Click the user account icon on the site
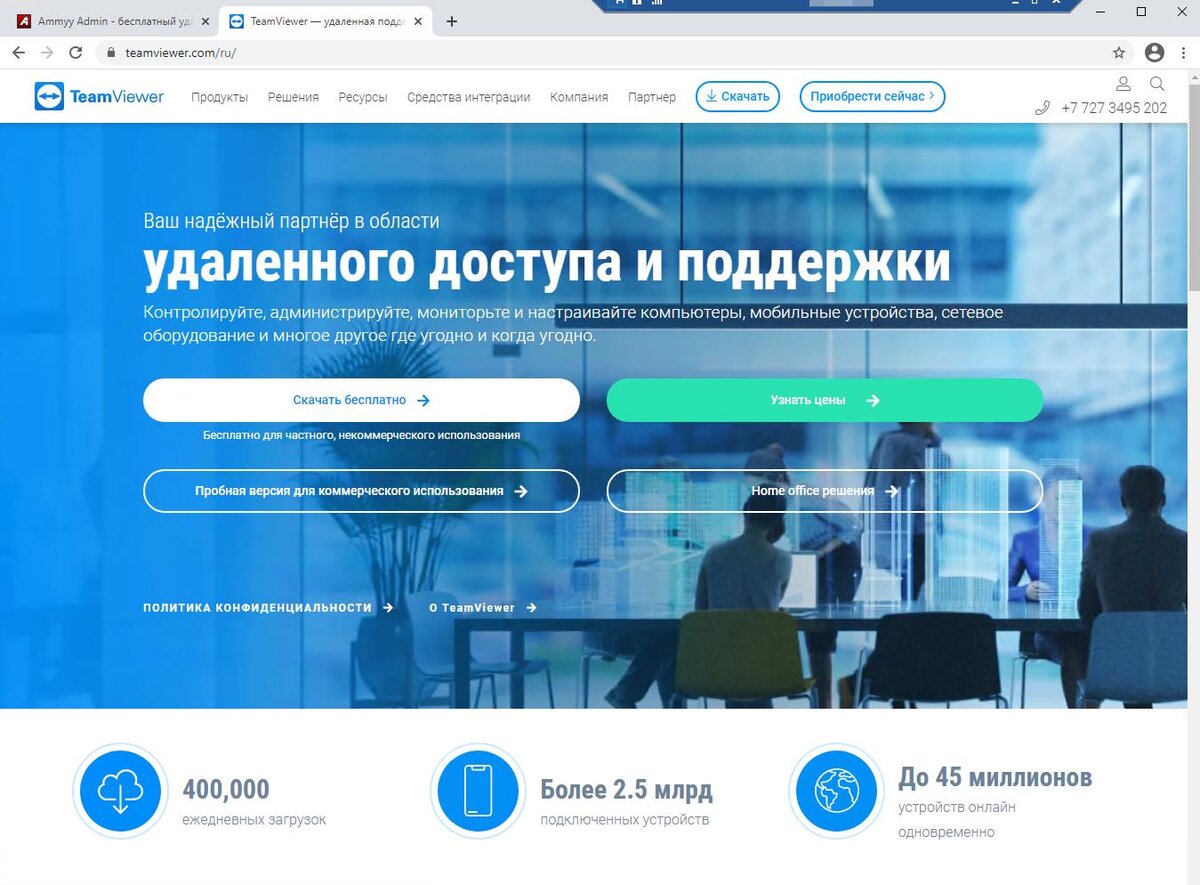 click(x=1123, y=84)
